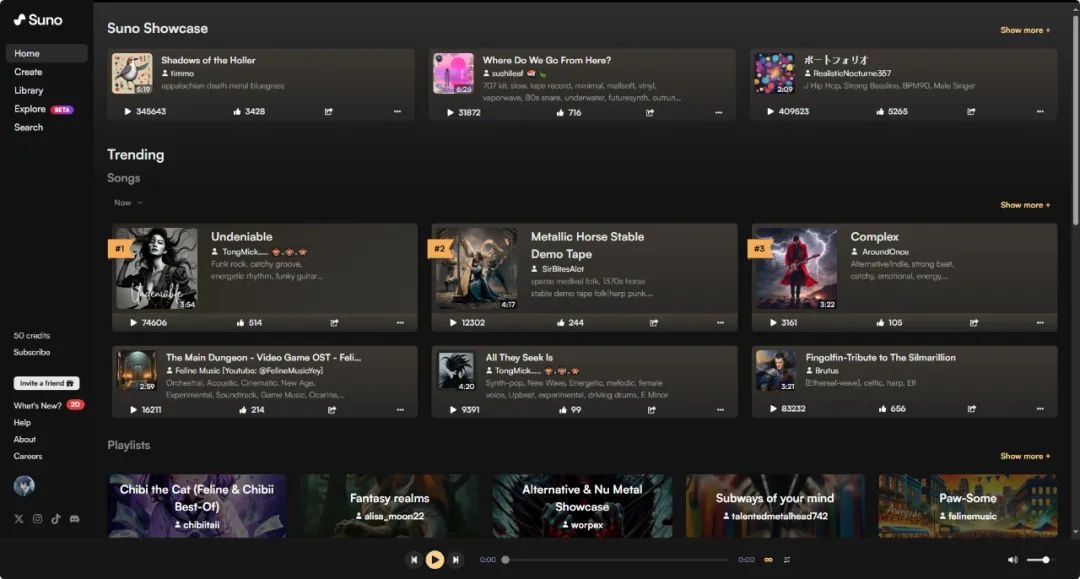Image resolution: width=1080 pixels, height=579 pixels.
Task: Skip to previous track
Action: (x=414, y=560)
